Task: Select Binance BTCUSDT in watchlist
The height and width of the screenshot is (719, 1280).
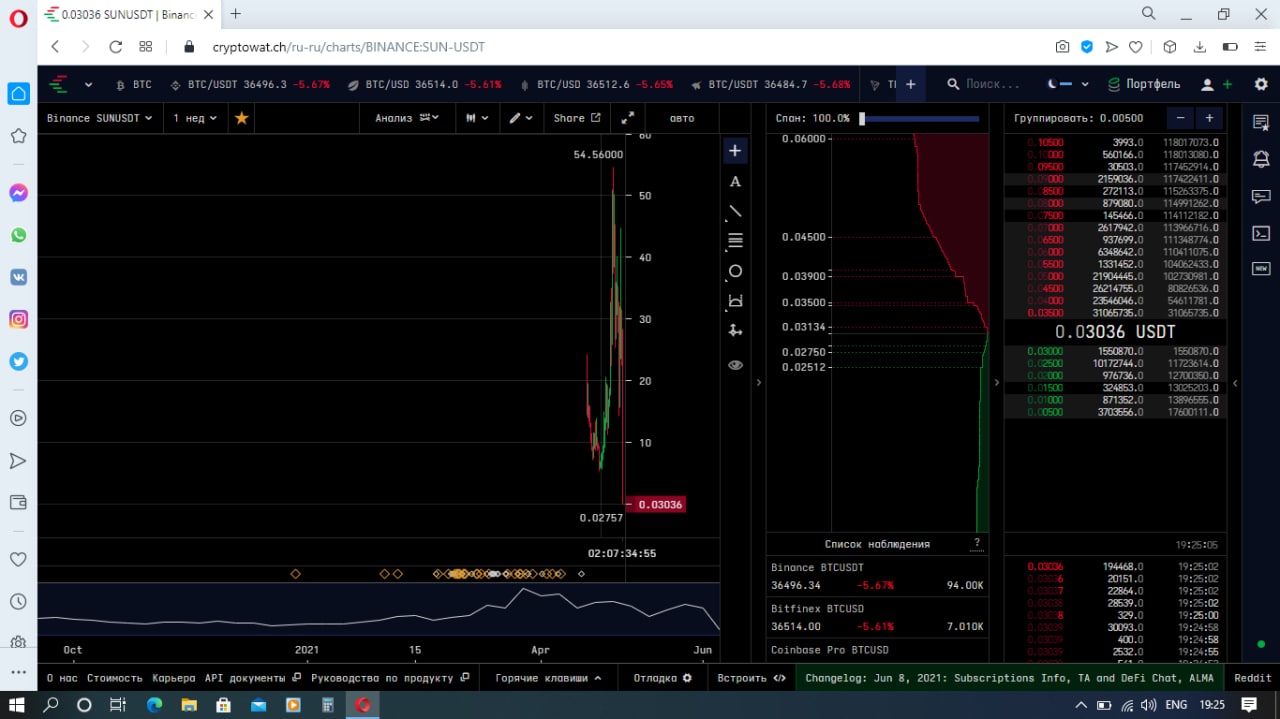Action: click(x=877, y=576)
